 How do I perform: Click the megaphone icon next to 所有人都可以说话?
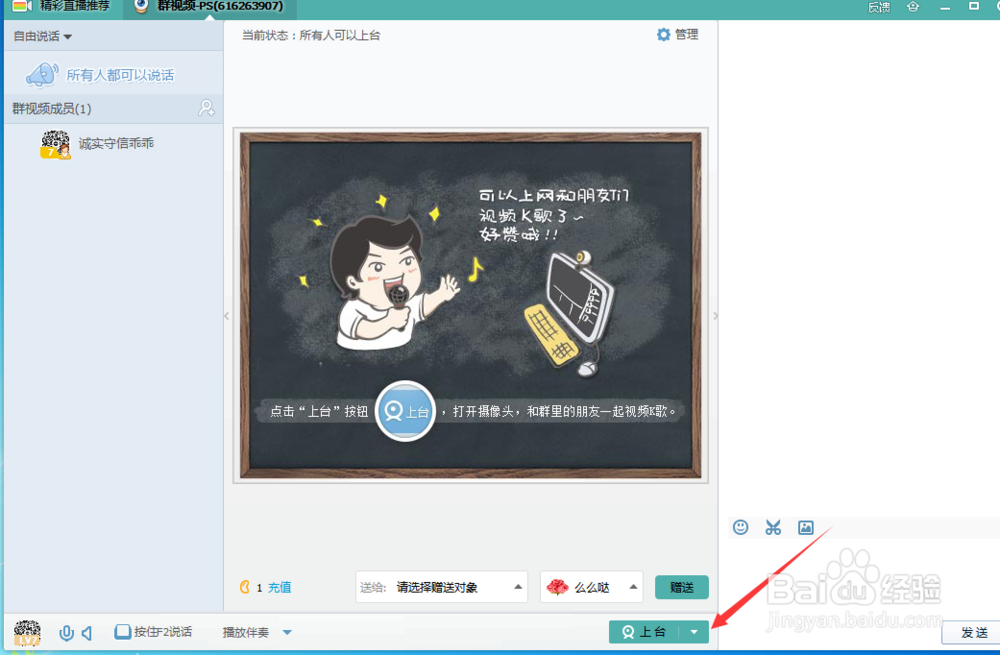pyautogui.click(x=40, y=72)
